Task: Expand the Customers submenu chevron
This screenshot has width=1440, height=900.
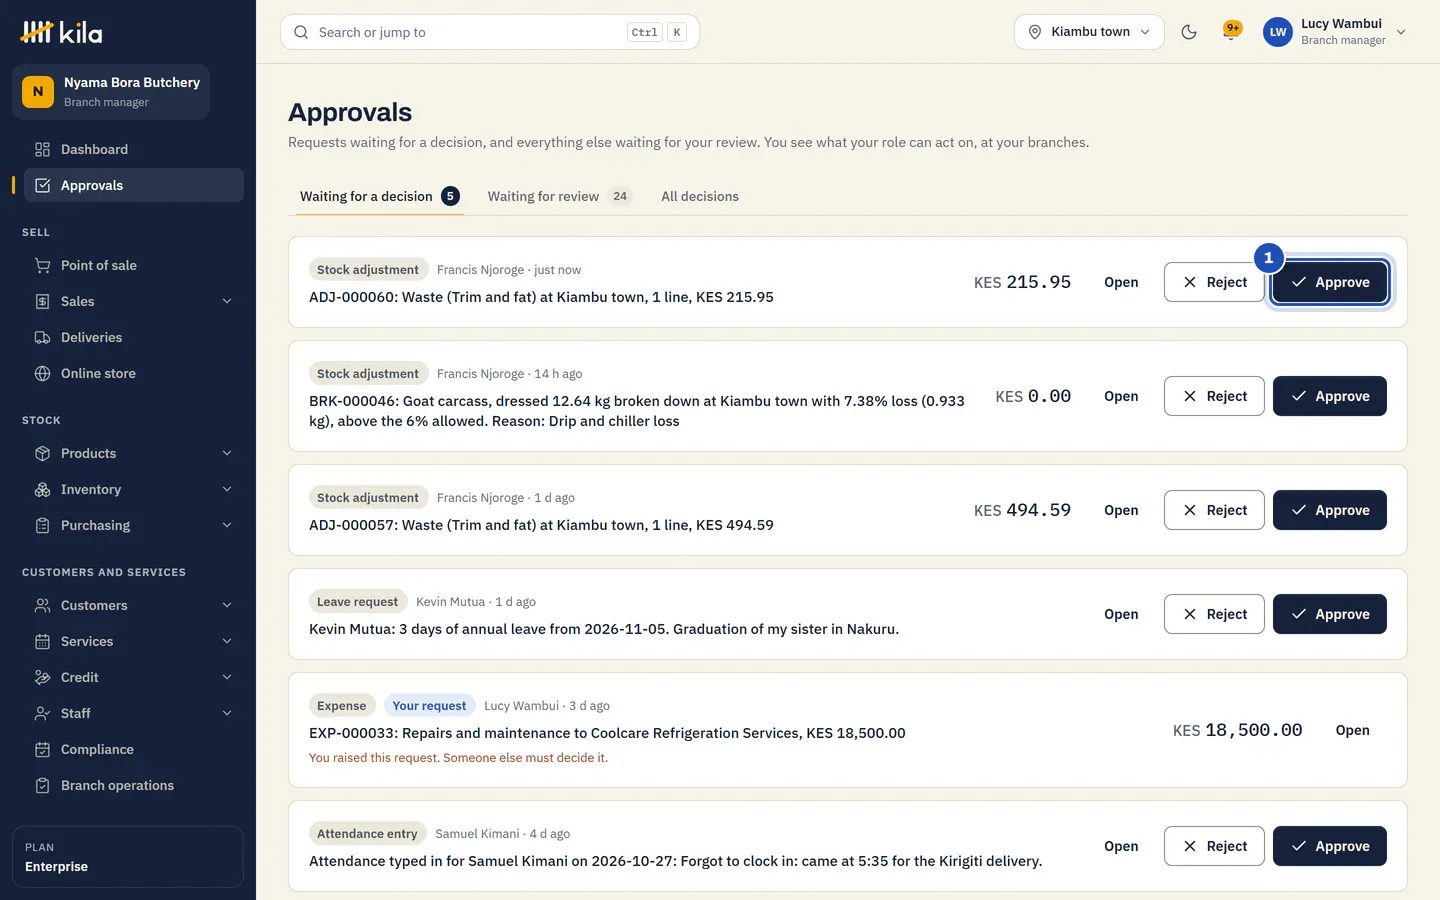Action: pos(227,605)
